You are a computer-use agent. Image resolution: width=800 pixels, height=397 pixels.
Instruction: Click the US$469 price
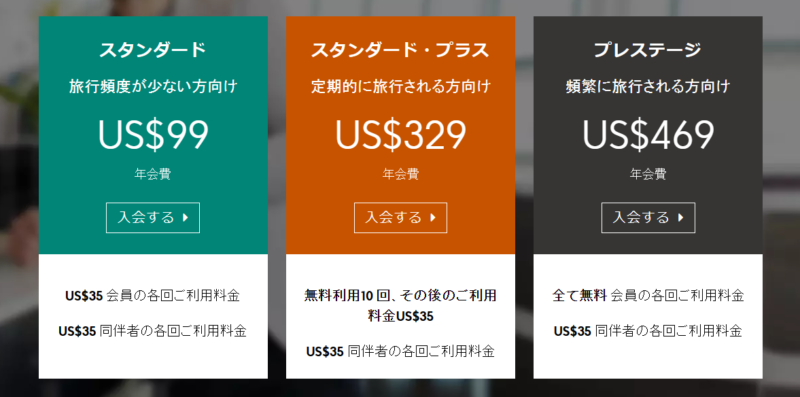[648, 135]
